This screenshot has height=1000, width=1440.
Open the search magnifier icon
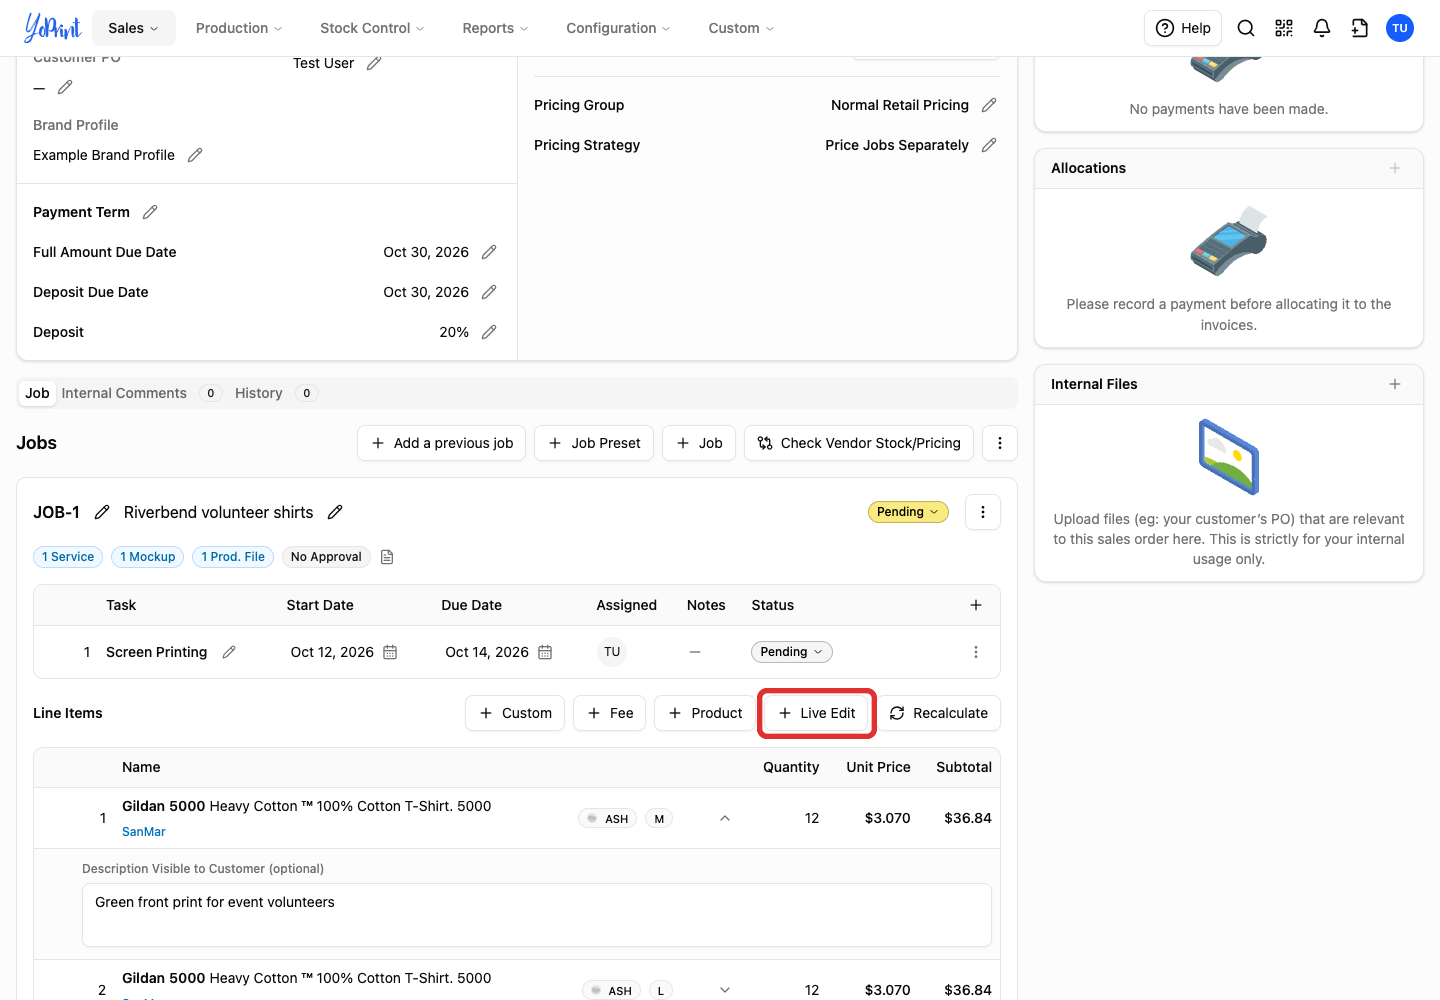pyautogui.click(x=1246, y=28)
